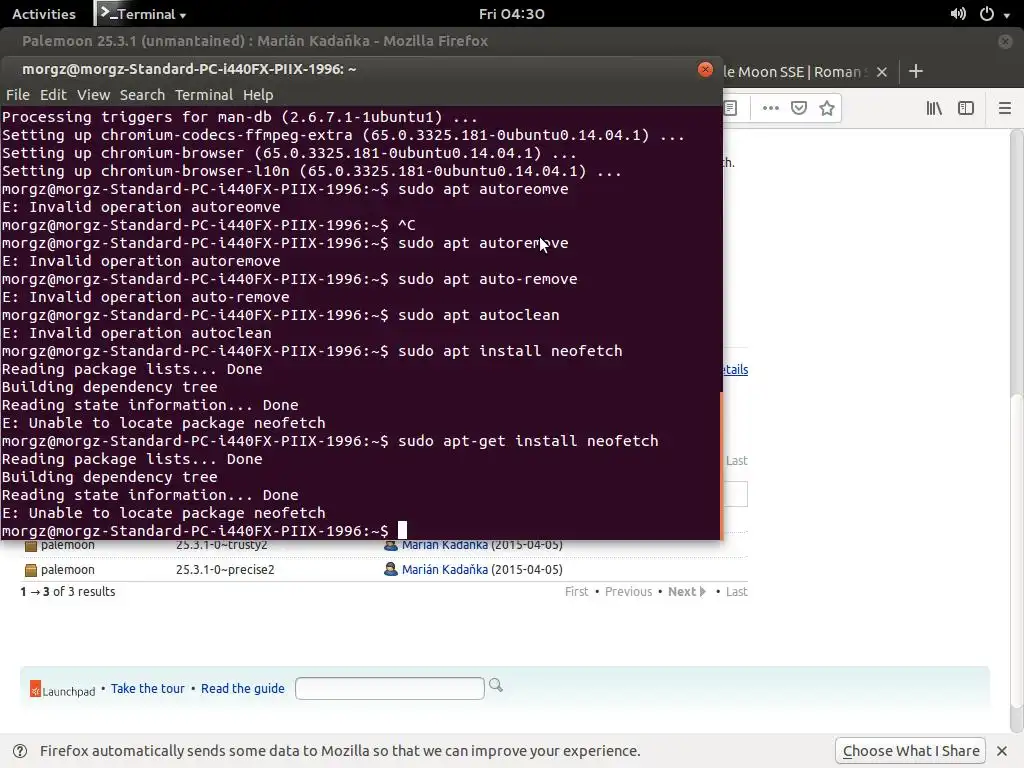
Task: Open the terminal Edit menu
Action: (x=53, y=95)
